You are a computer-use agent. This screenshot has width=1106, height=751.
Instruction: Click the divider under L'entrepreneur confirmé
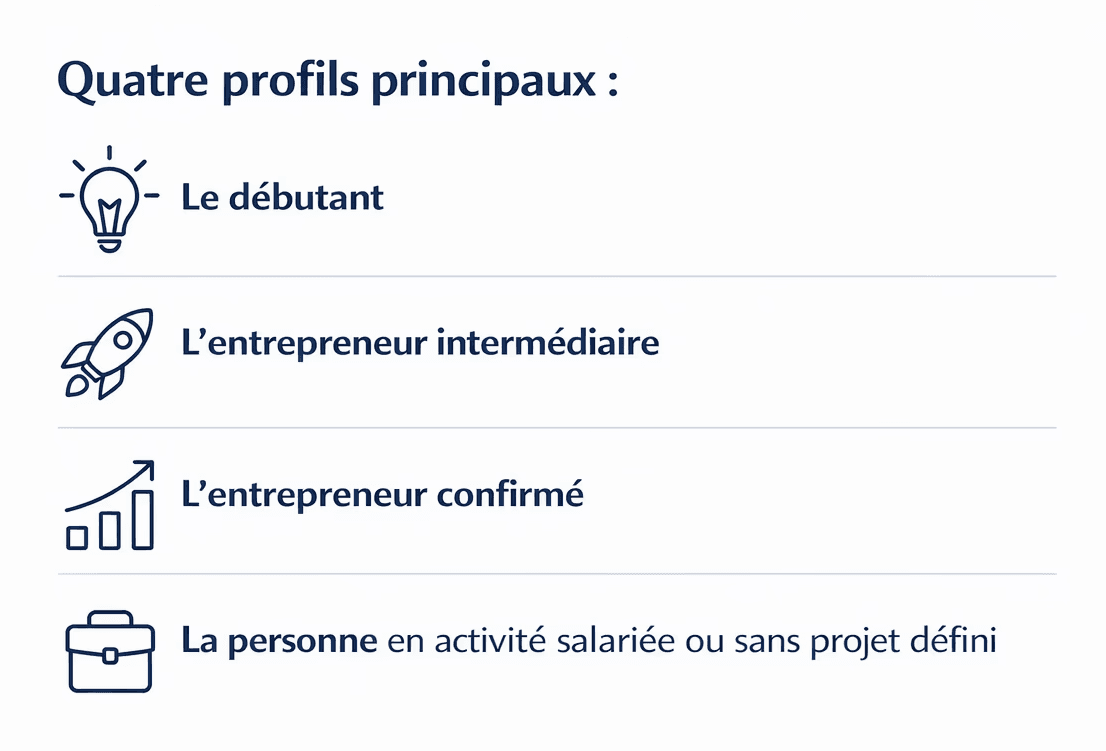click(557, 574)
